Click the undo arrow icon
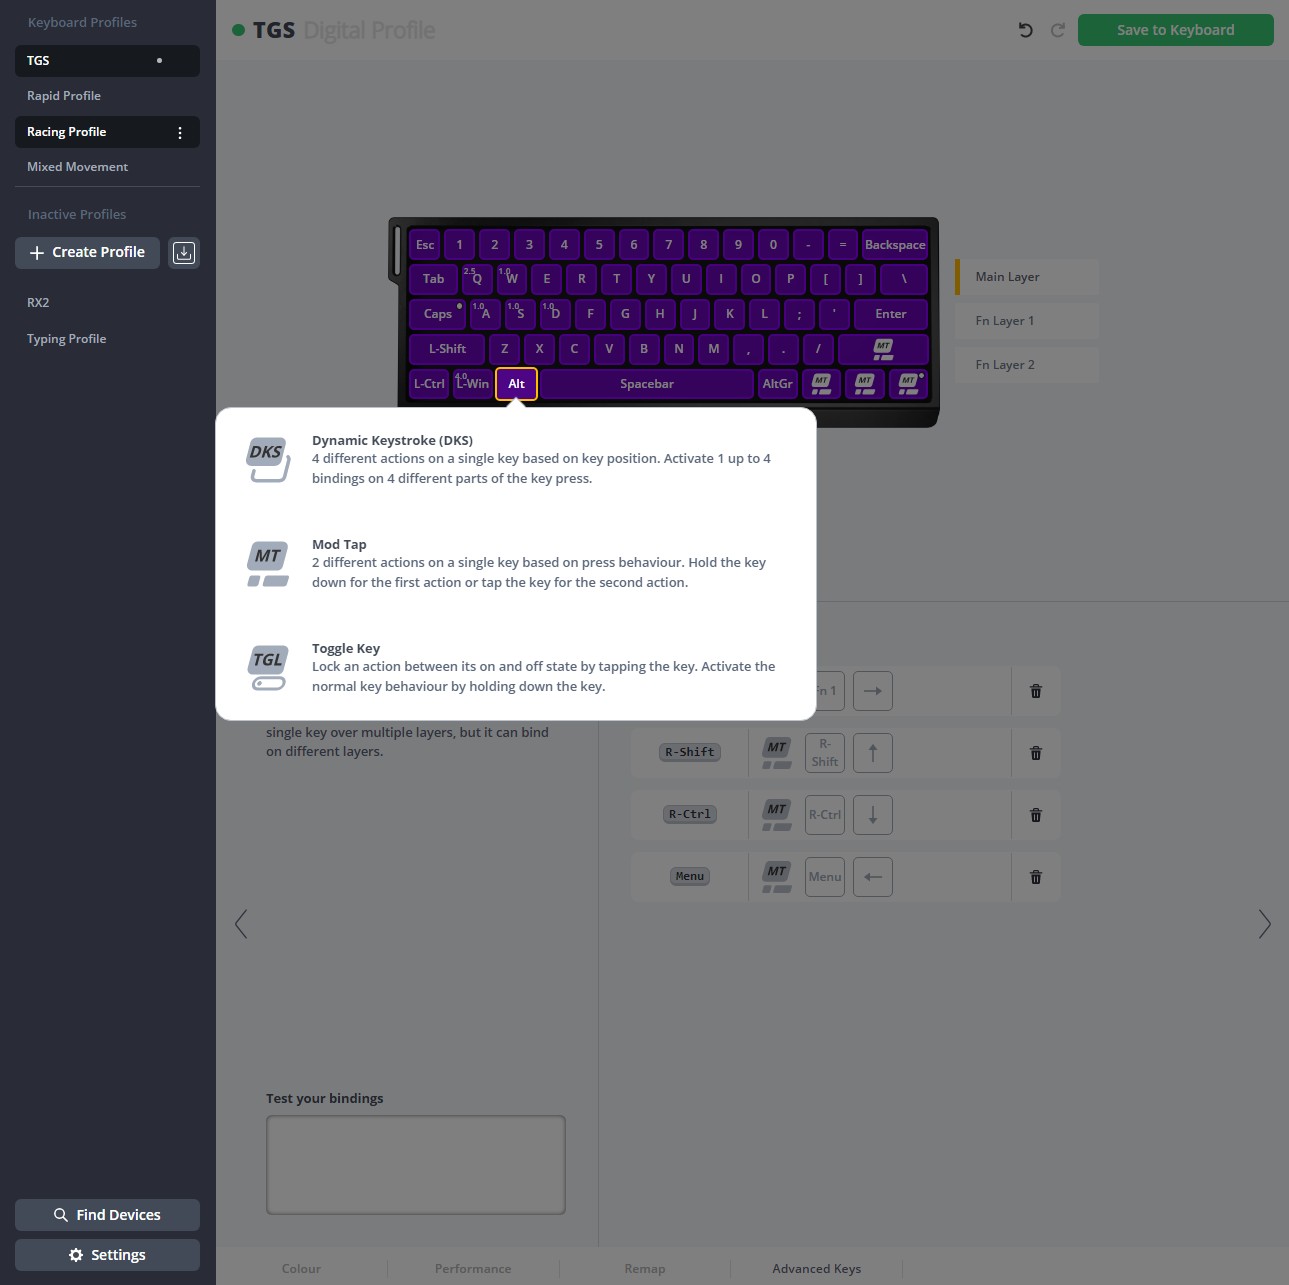The height and width of the screenshot is (1285, 1289). (1025, 30)
